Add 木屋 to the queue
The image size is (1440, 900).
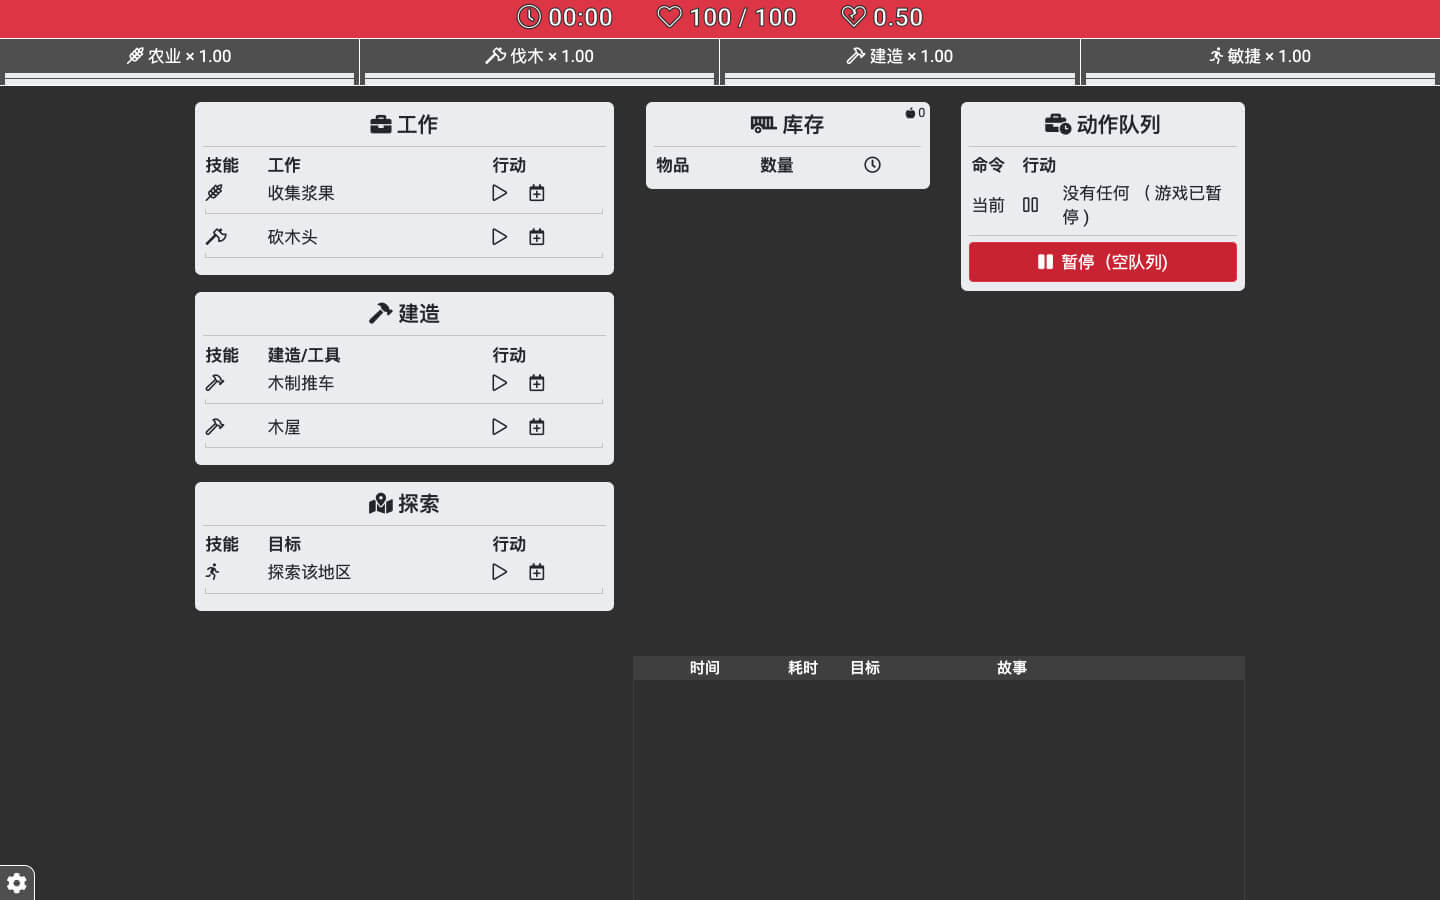click(x=537, y=427)
